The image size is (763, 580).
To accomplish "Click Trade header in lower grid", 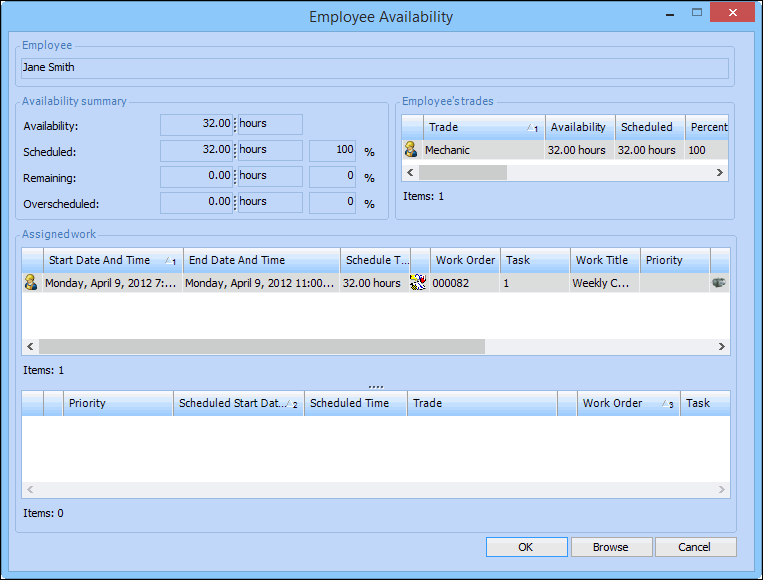I will point(482,403).
